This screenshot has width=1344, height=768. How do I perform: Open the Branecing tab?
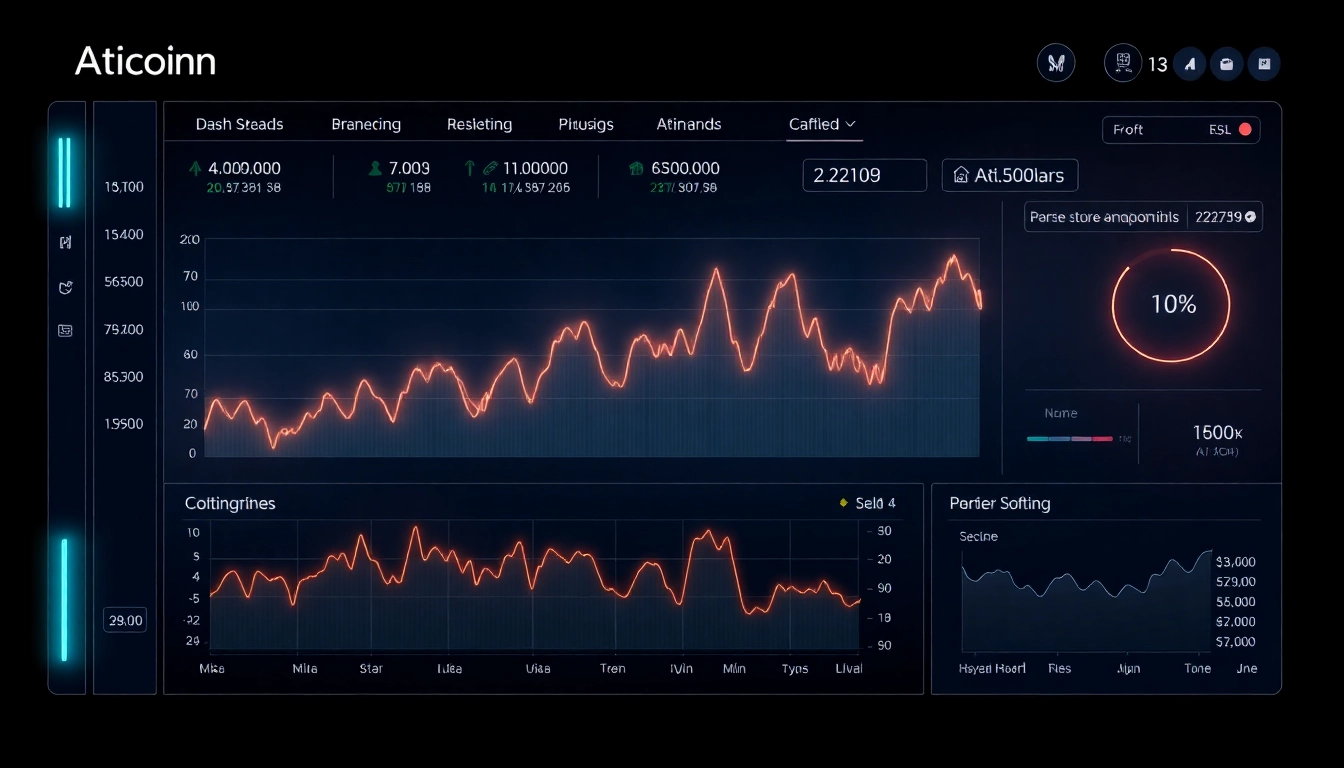(x=366, y=124)
